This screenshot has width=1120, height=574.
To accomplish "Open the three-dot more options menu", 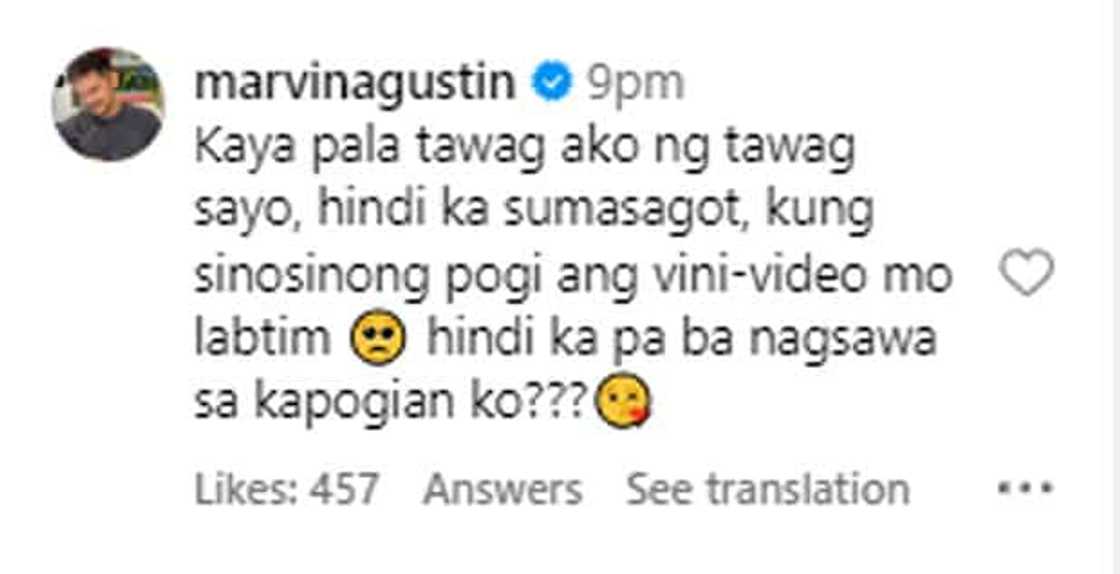I will click(1026, 489).
